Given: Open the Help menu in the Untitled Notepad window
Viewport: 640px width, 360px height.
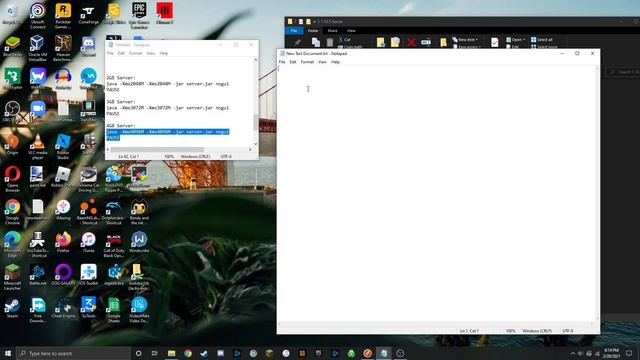Looking at the screenshot, I should tap(164, 53).
